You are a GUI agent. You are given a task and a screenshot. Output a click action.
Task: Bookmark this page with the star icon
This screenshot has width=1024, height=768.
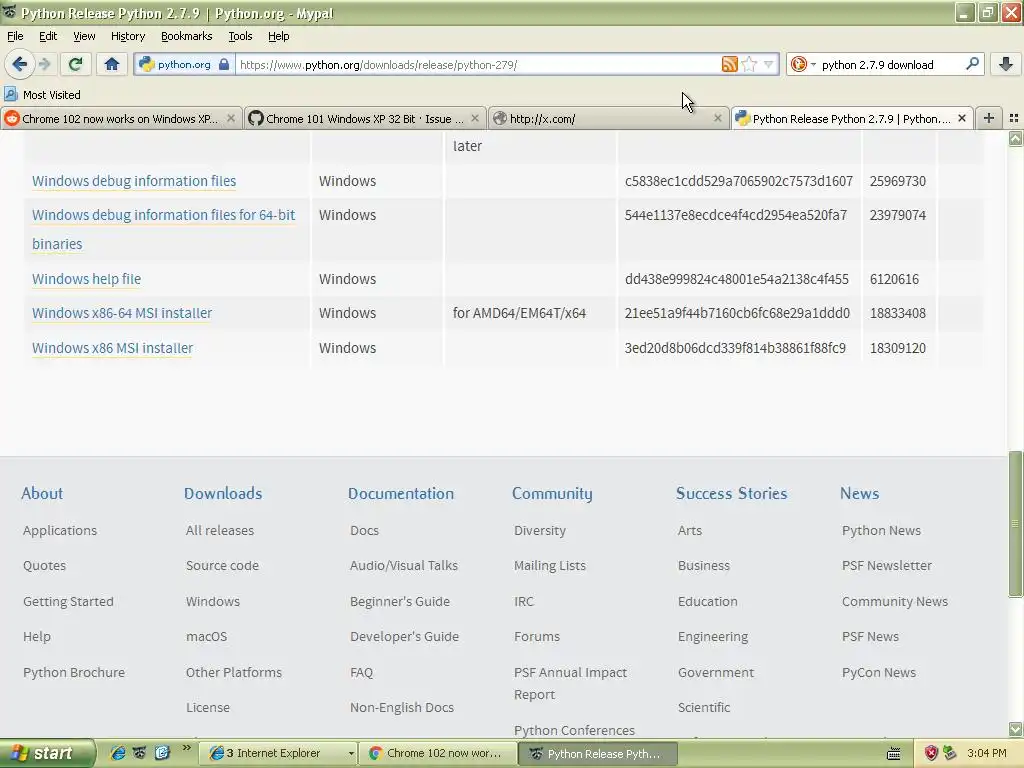(x=750, y=64)
